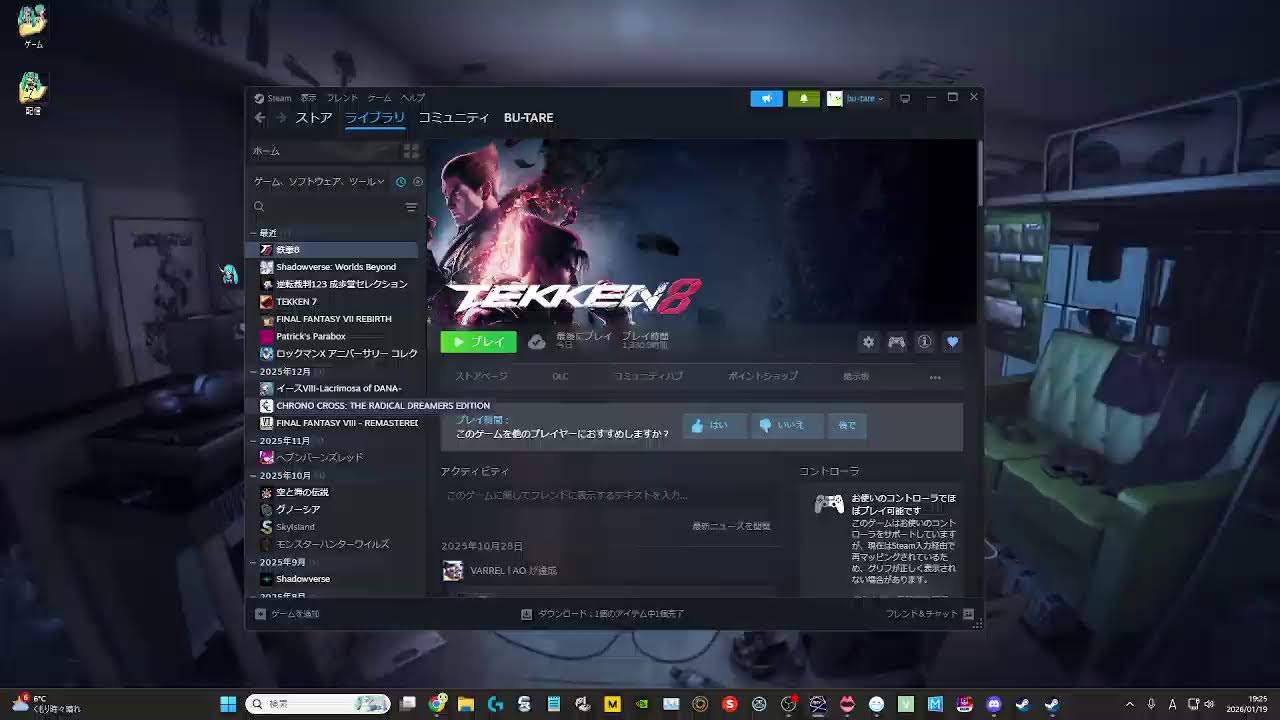
Task: Open 掲示板 link
Action: click(x=856, y=377)
